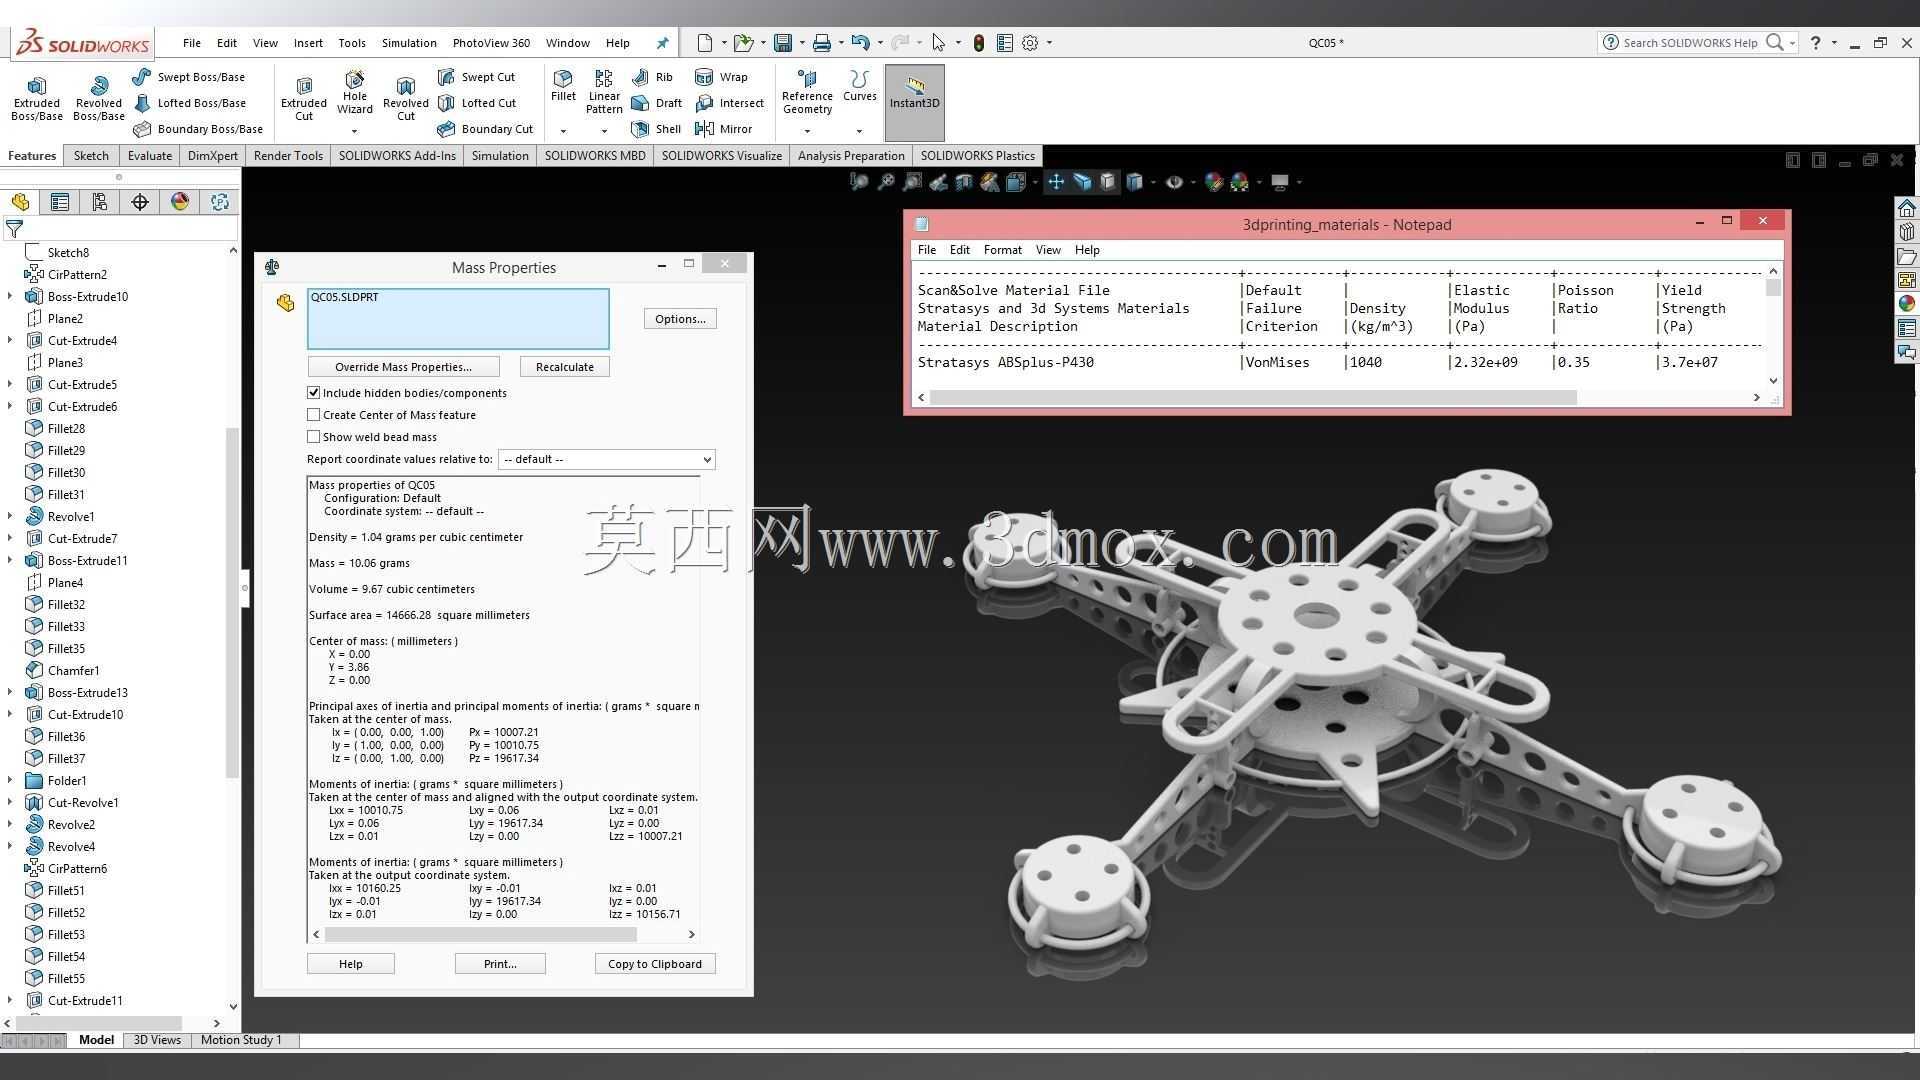Choose the Boundary Cut tool
This screenshot has width=1920, height=1080.
pos(485,129)
